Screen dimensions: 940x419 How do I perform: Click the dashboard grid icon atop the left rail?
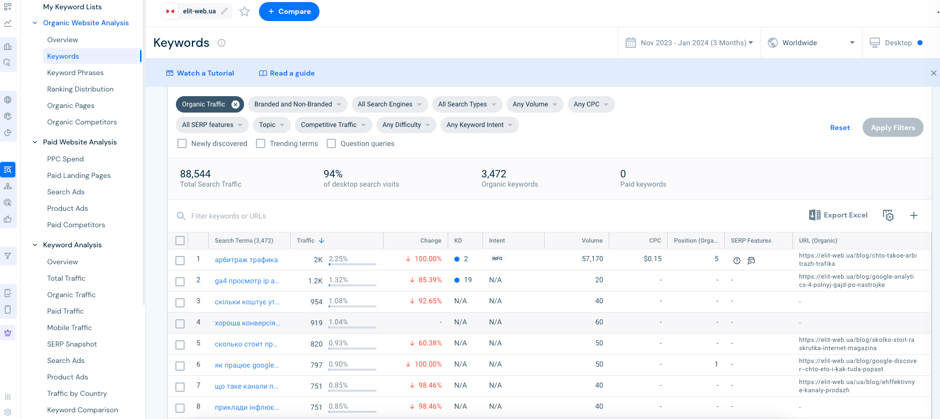tap(7, 7)
